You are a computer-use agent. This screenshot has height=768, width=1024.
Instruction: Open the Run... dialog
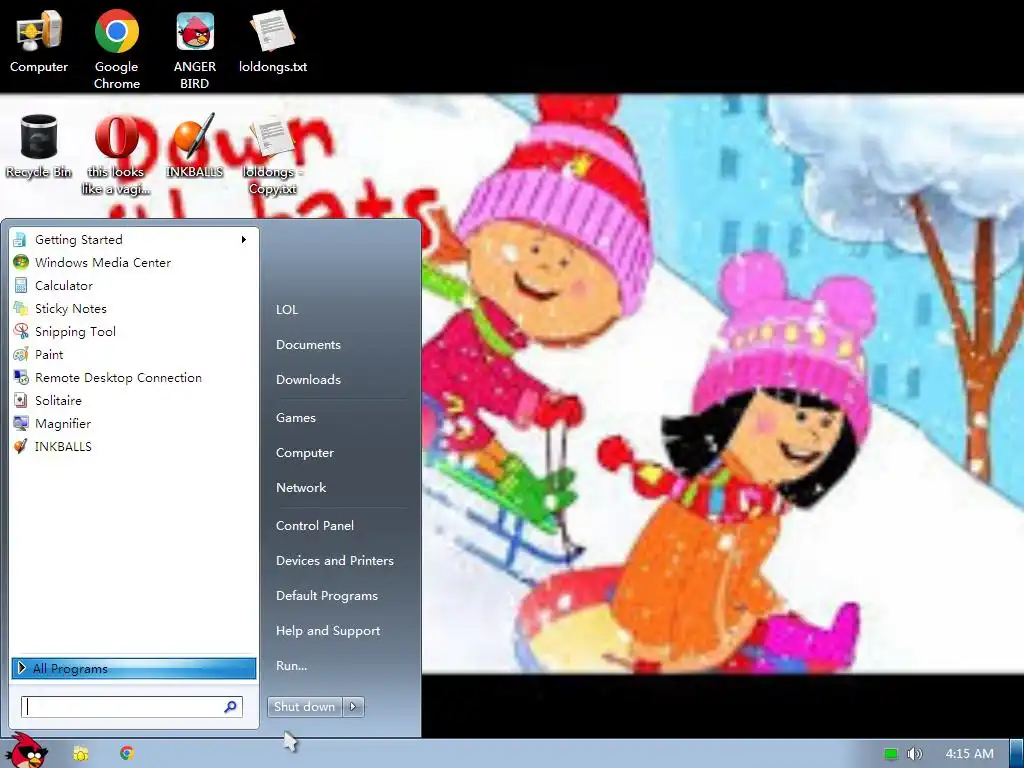click(x=291, y=666)
